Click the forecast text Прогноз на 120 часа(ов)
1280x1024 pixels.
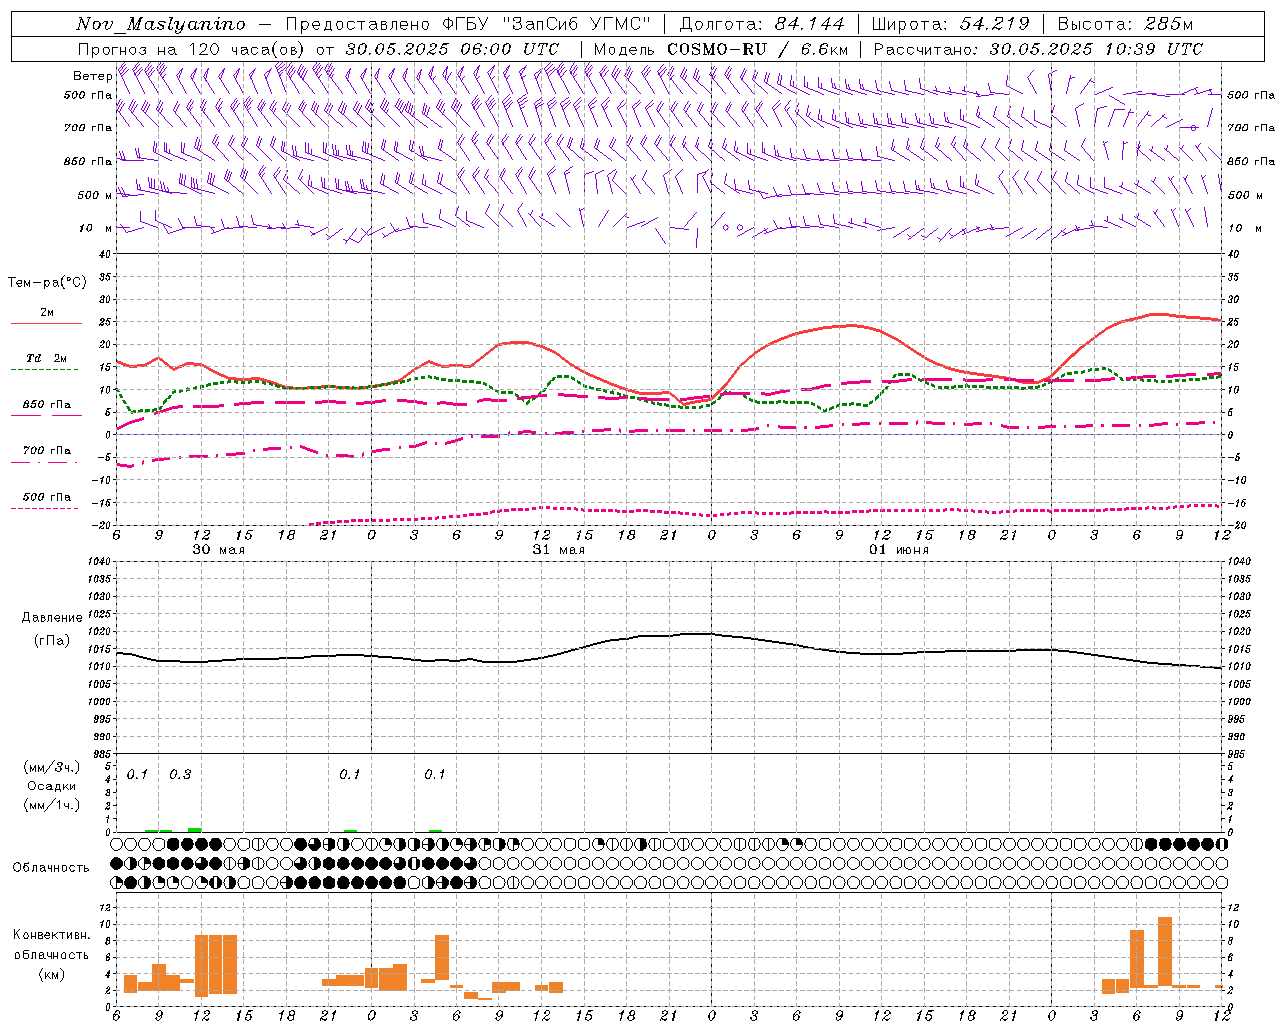(x=193, y=49)
